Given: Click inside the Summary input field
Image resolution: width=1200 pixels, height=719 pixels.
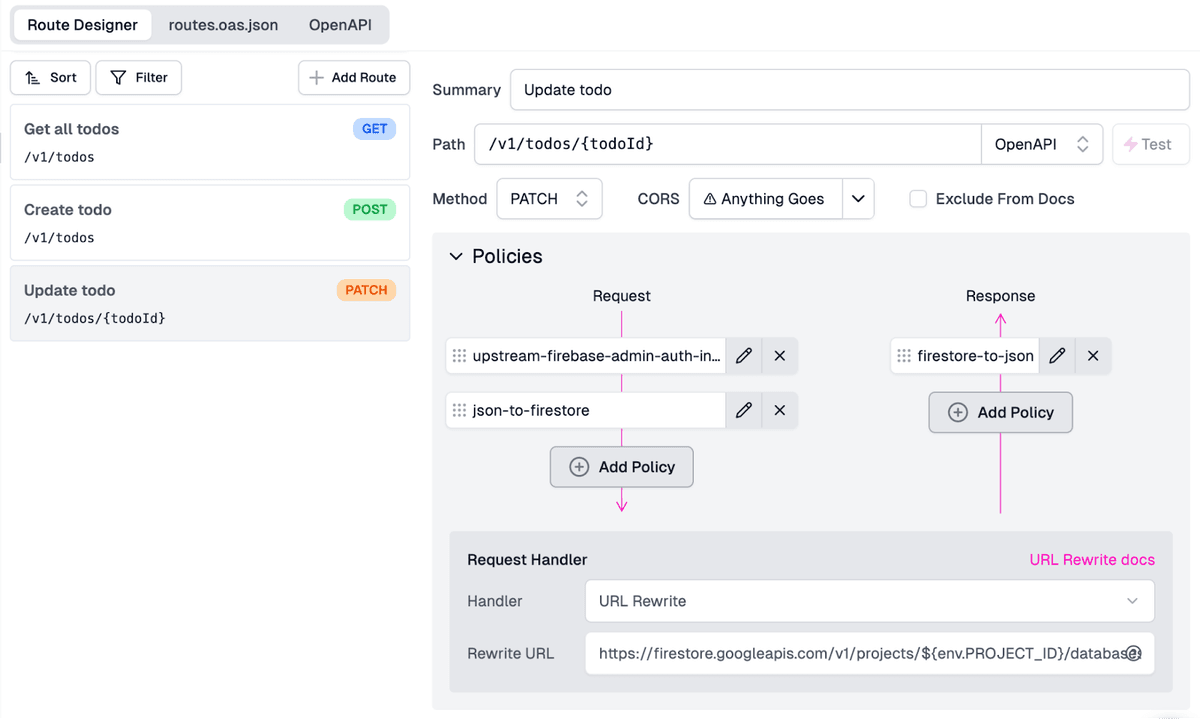Looking at the screenshot, I should [700, 89].
